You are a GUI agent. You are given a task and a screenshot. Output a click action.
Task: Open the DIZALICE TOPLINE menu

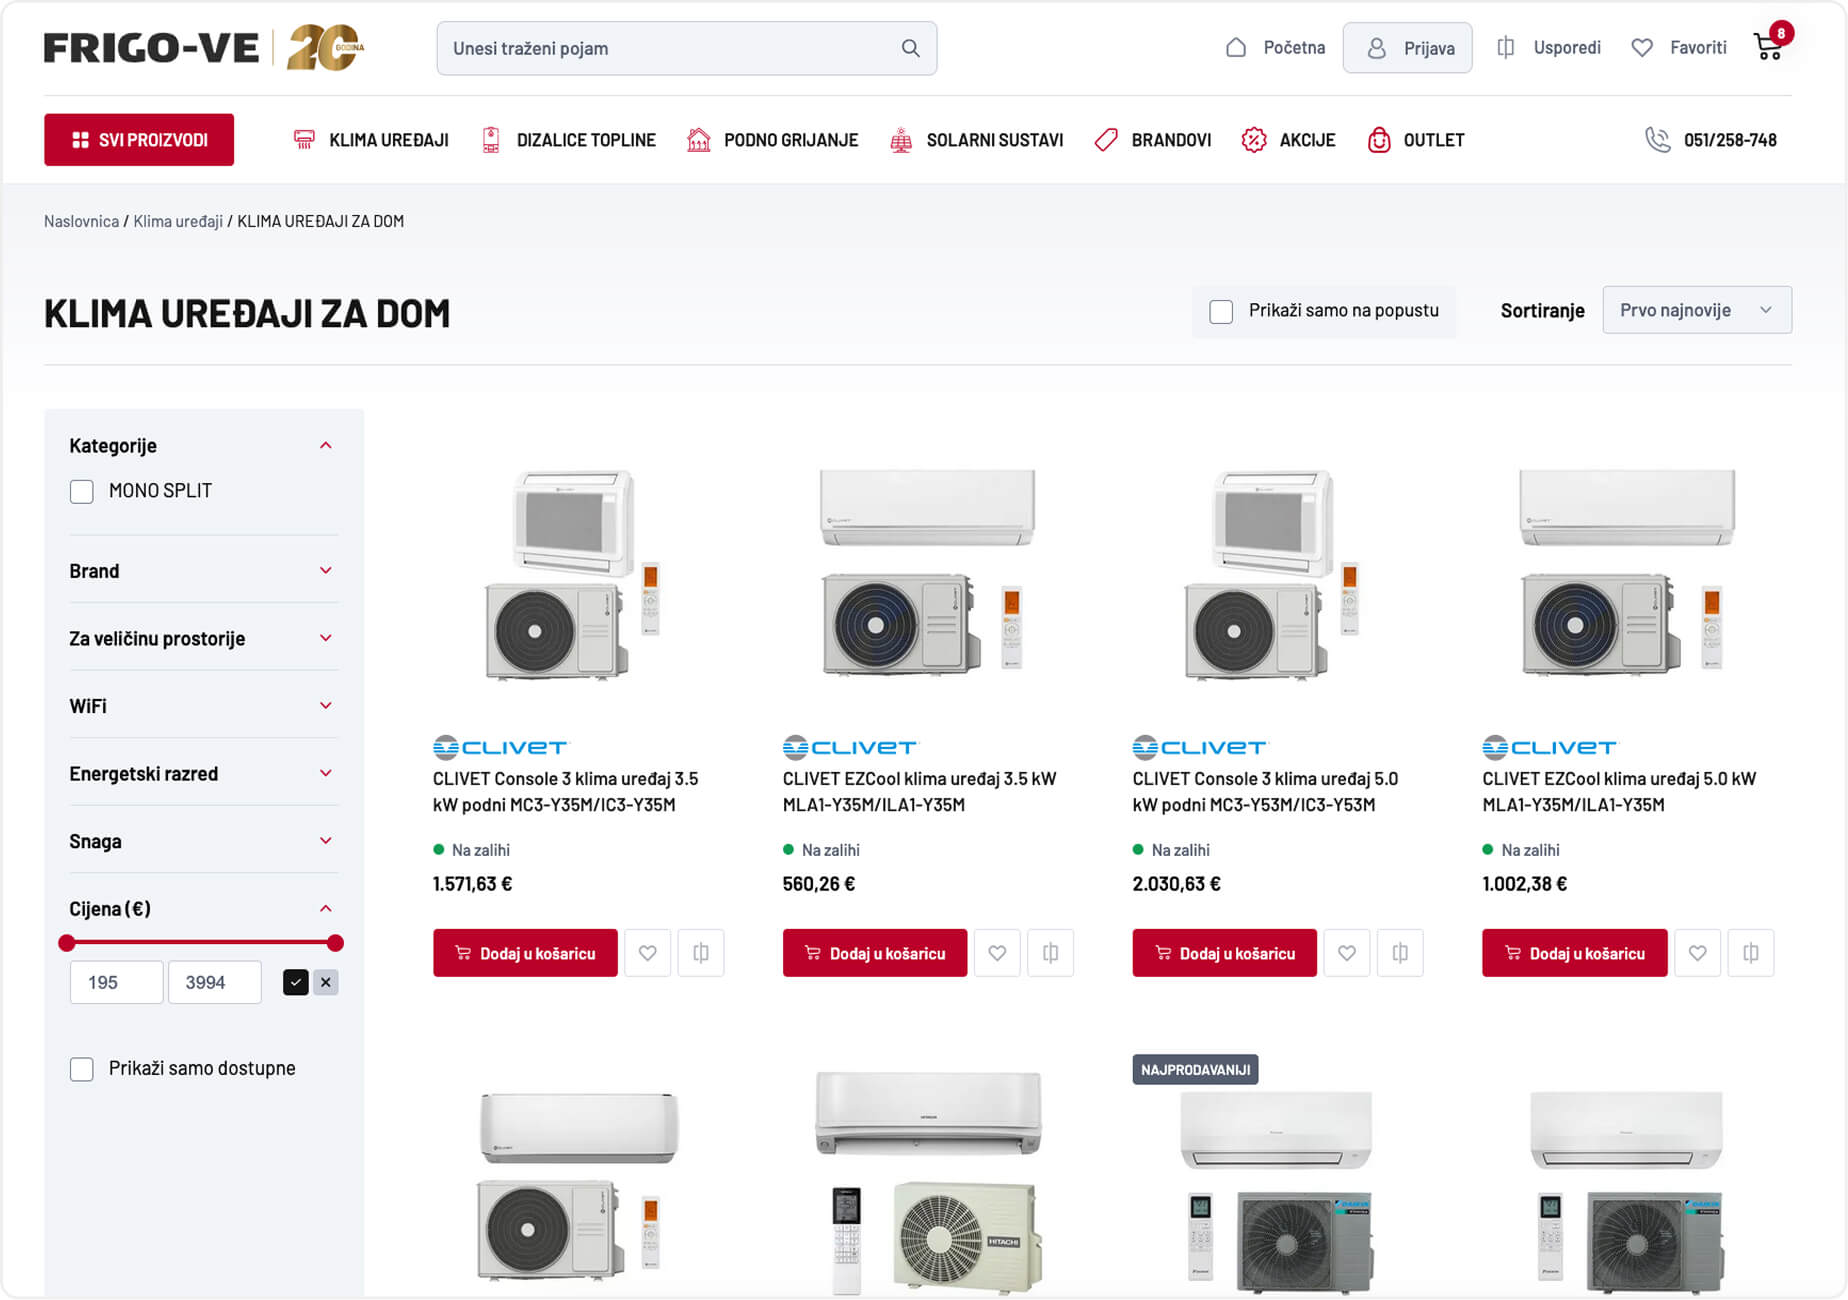point(586,140)
